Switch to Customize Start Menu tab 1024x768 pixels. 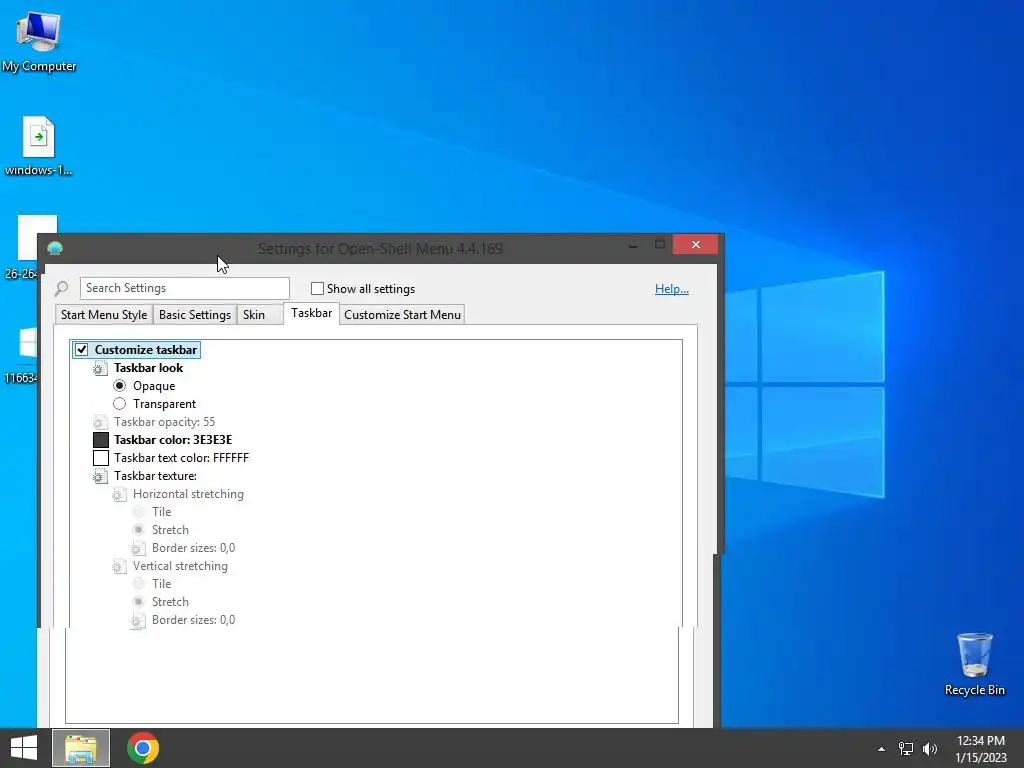pos(402,315)
